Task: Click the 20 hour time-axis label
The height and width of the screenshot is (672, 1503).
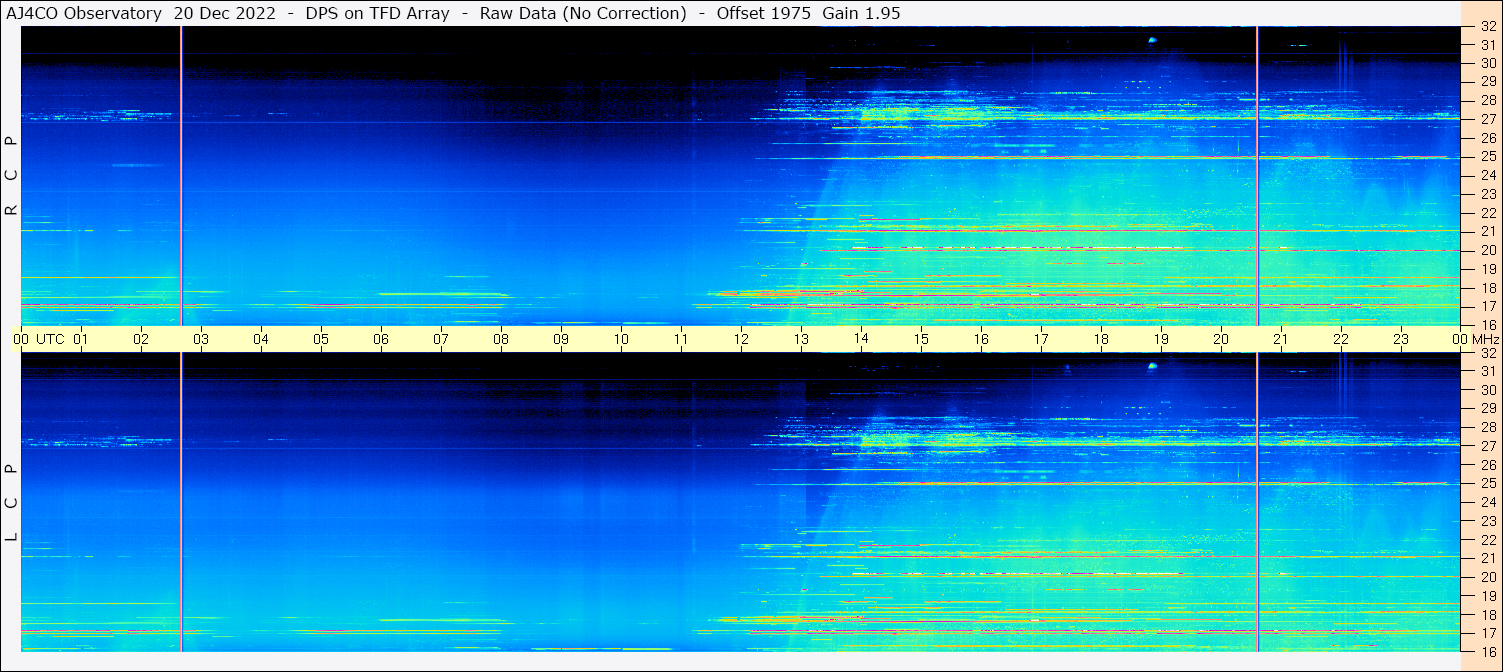Action: coord(1221,339)
